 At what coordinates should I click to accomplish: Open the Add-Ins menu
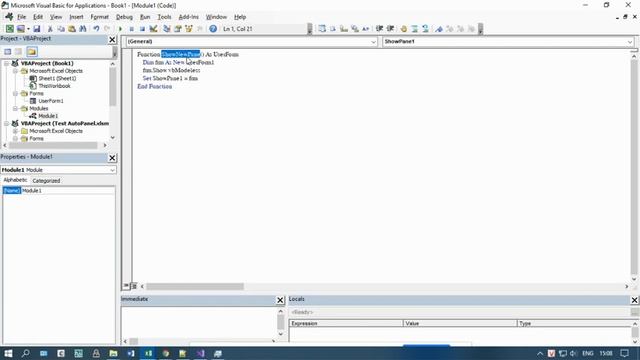pyautogui.click(x=189, y=17)
